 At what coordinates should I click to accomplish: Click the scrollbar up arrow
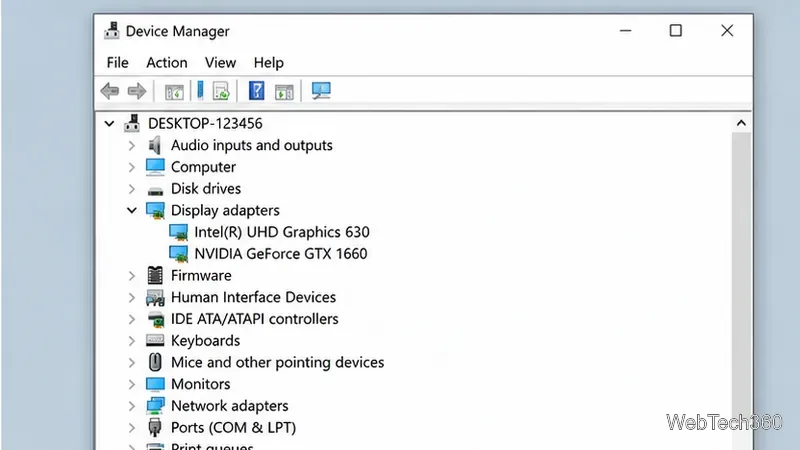[741, 123]
